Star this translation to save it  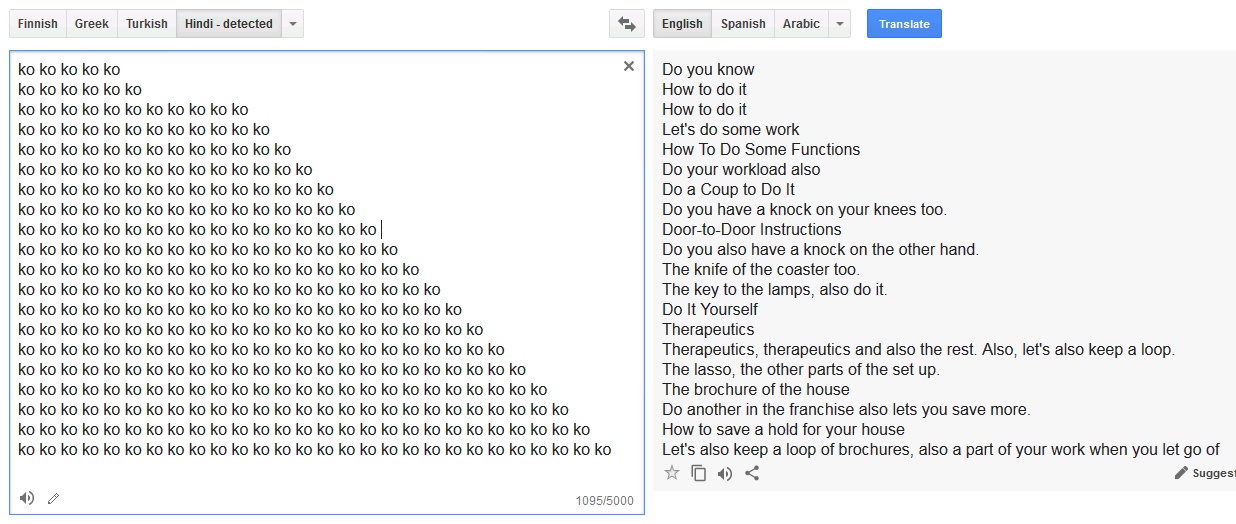click(672, 473)
